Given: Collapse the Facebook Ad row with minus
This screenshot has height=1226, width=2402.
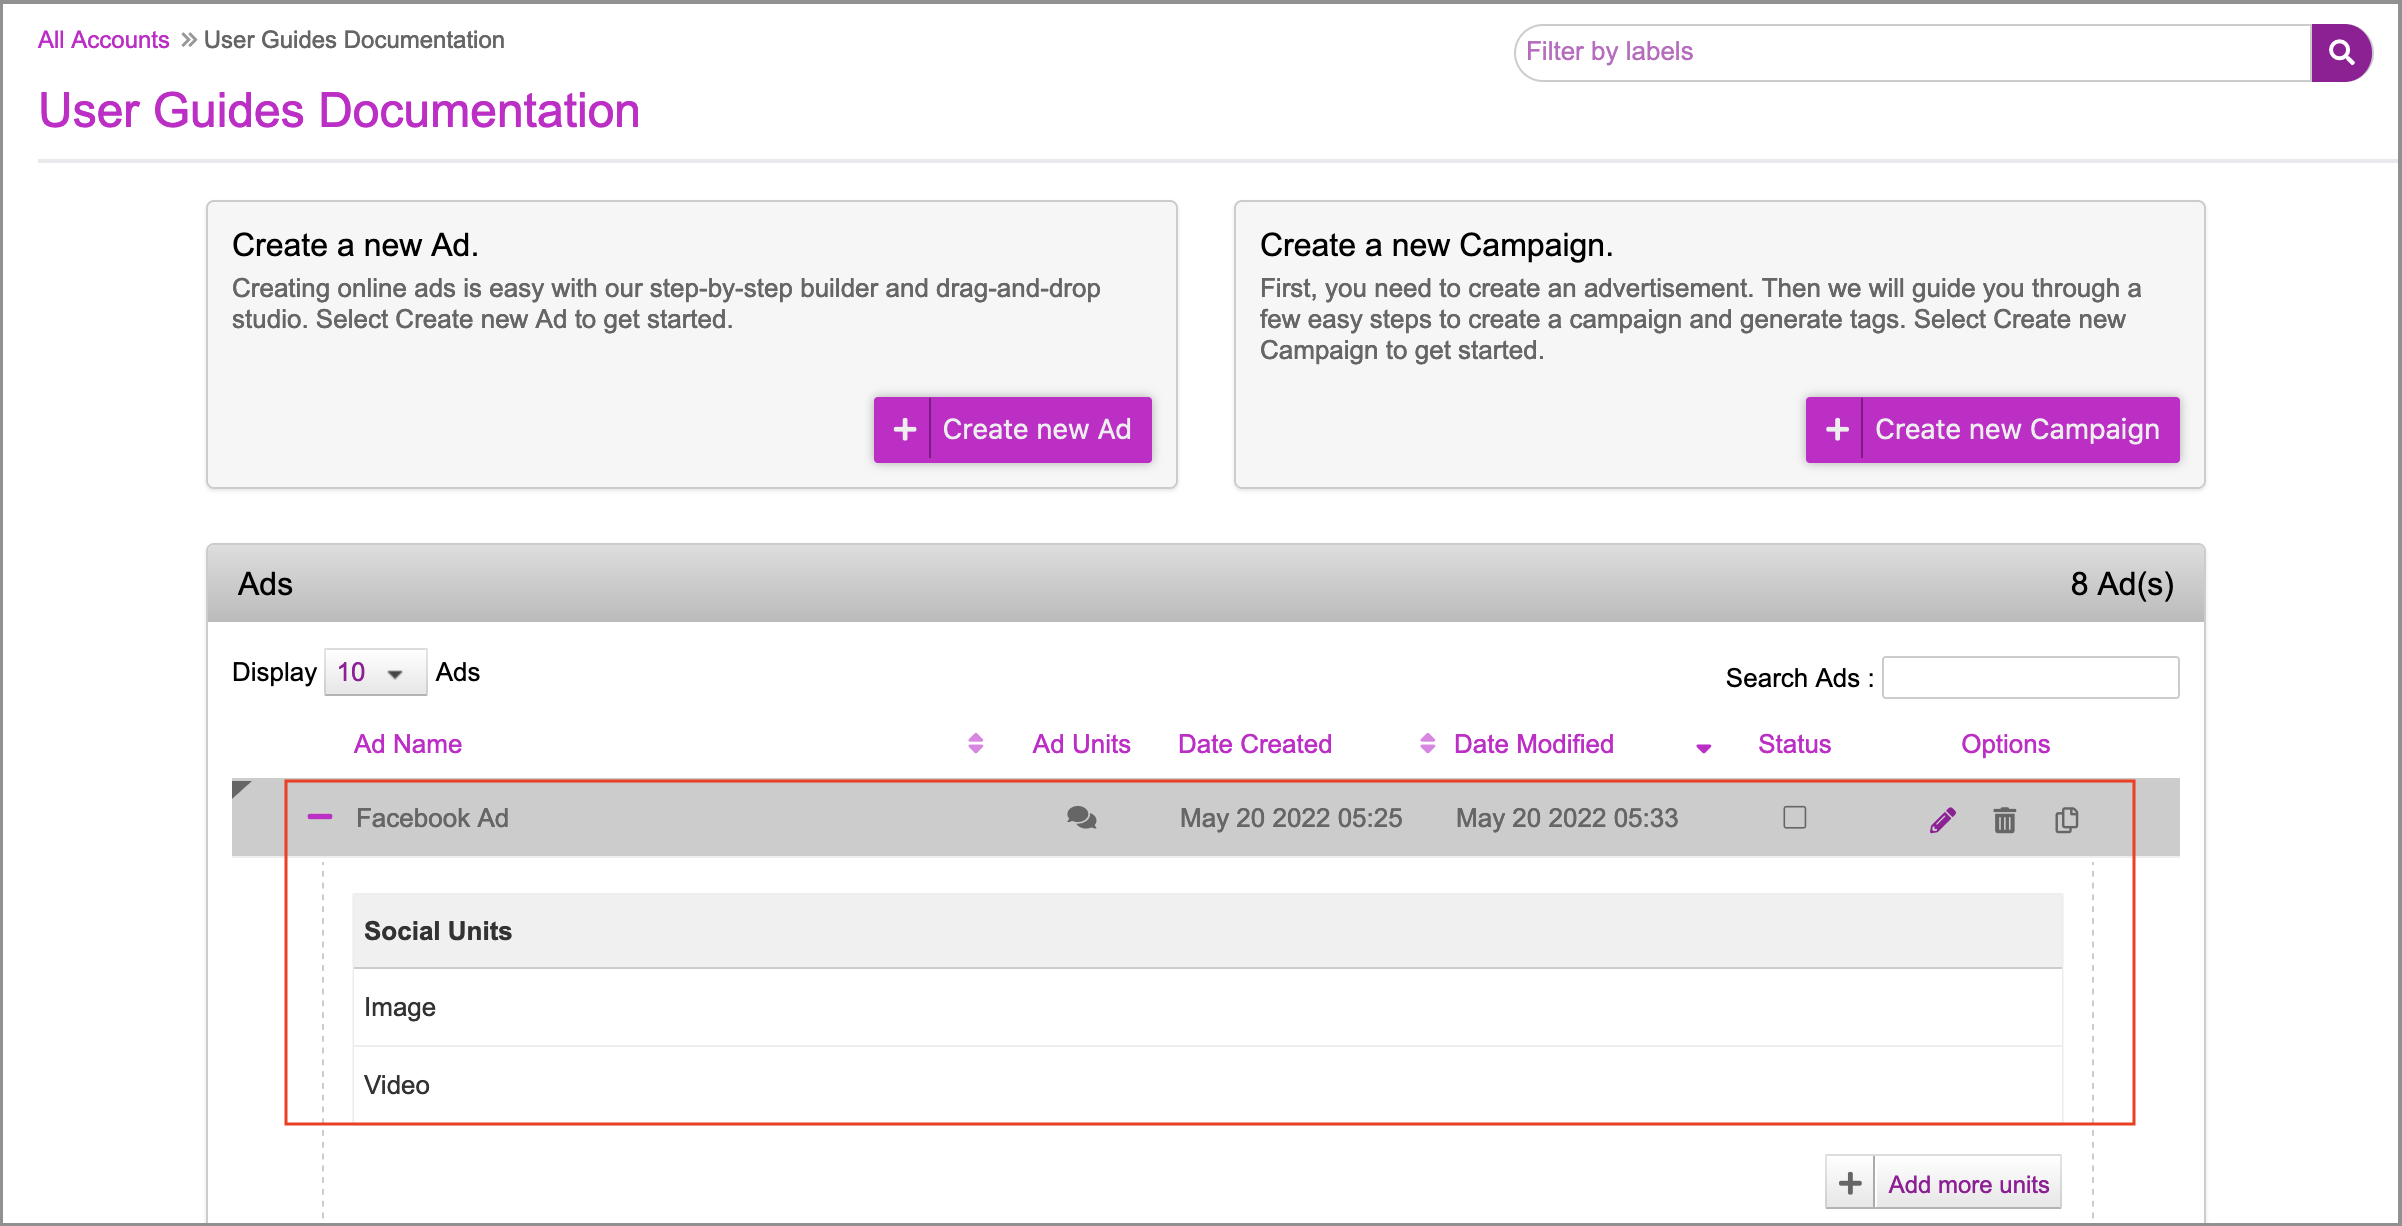Looking at the screenshot, I should [320, 818].
